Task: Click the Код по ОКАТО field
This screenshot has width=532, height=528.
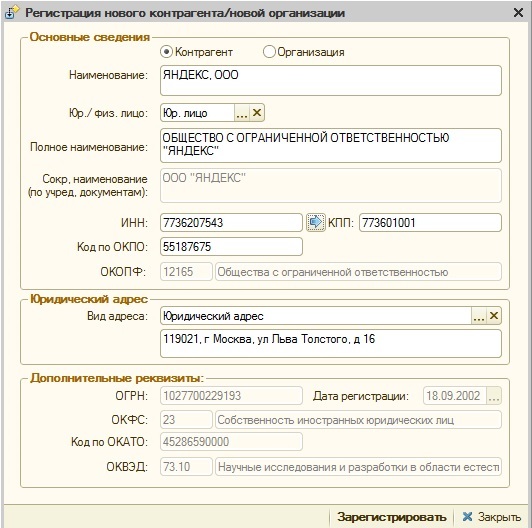Action: pyautogui.click(x=231, y=441)
